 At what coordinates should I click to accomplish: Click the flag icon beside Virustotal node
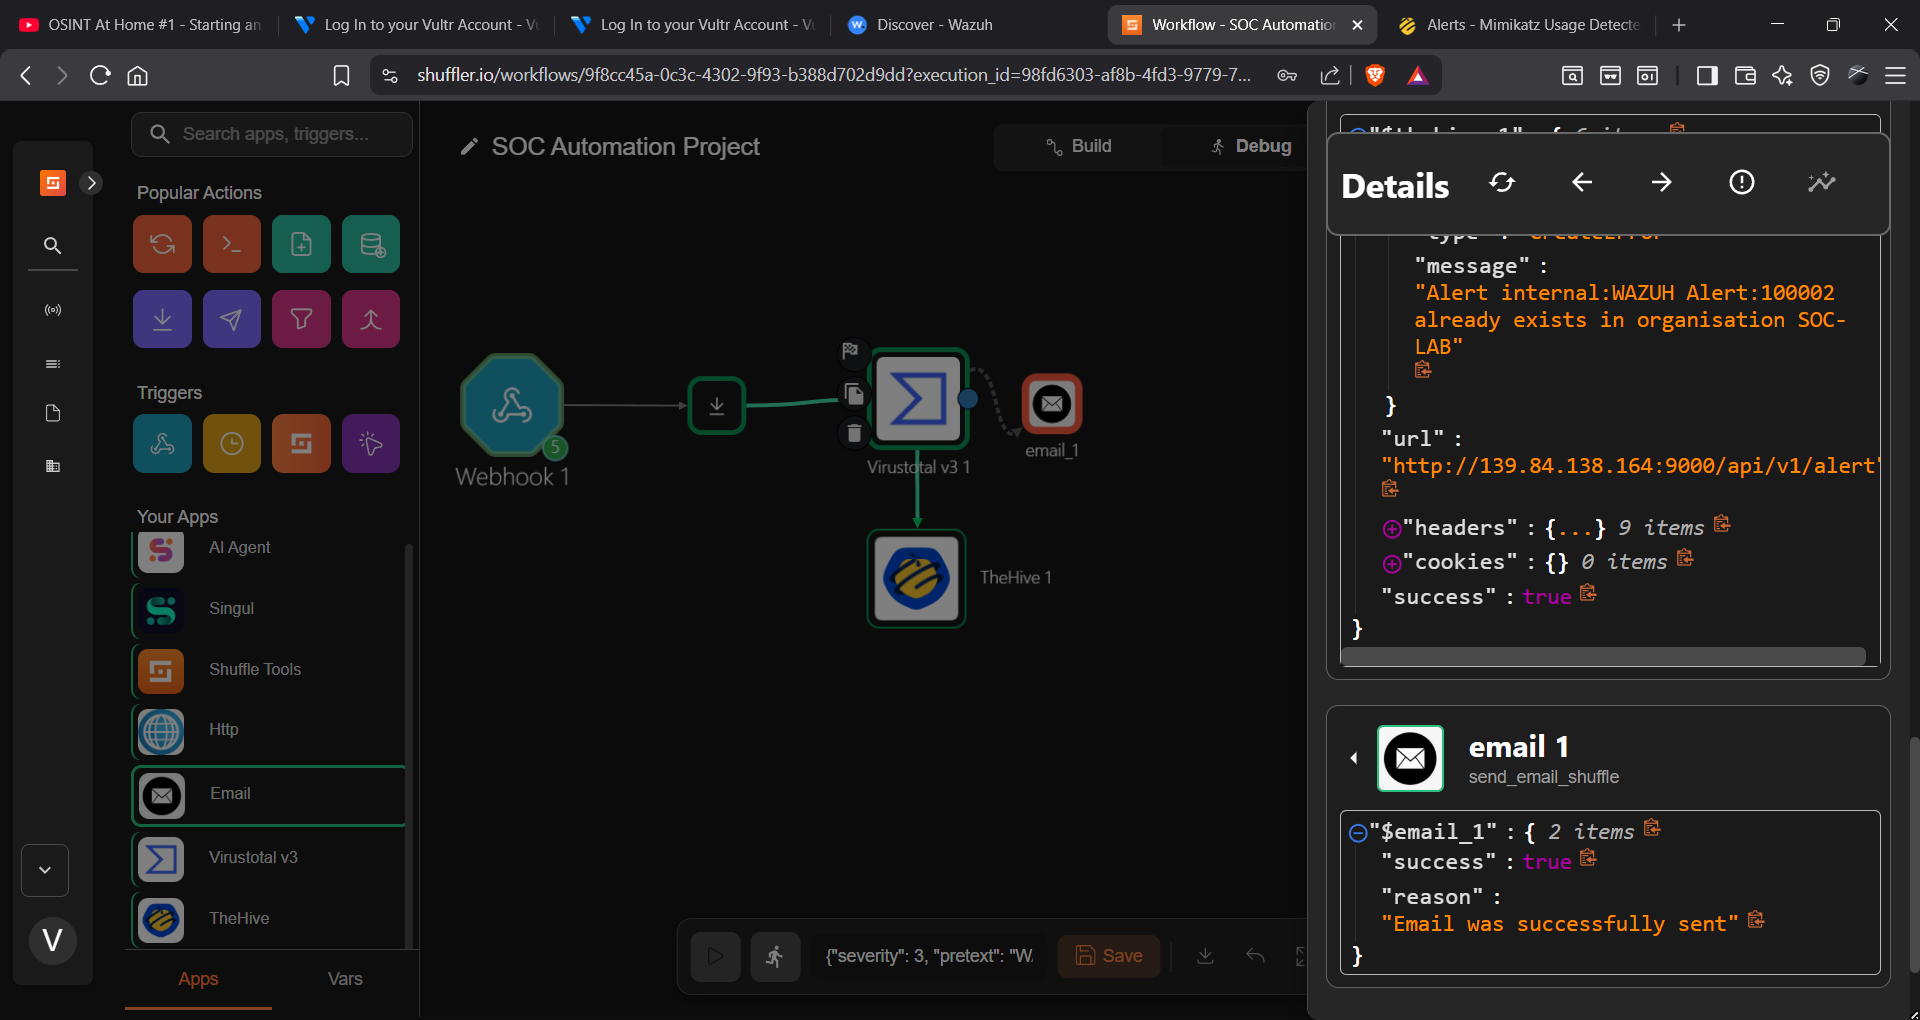(x=850, y=351)
